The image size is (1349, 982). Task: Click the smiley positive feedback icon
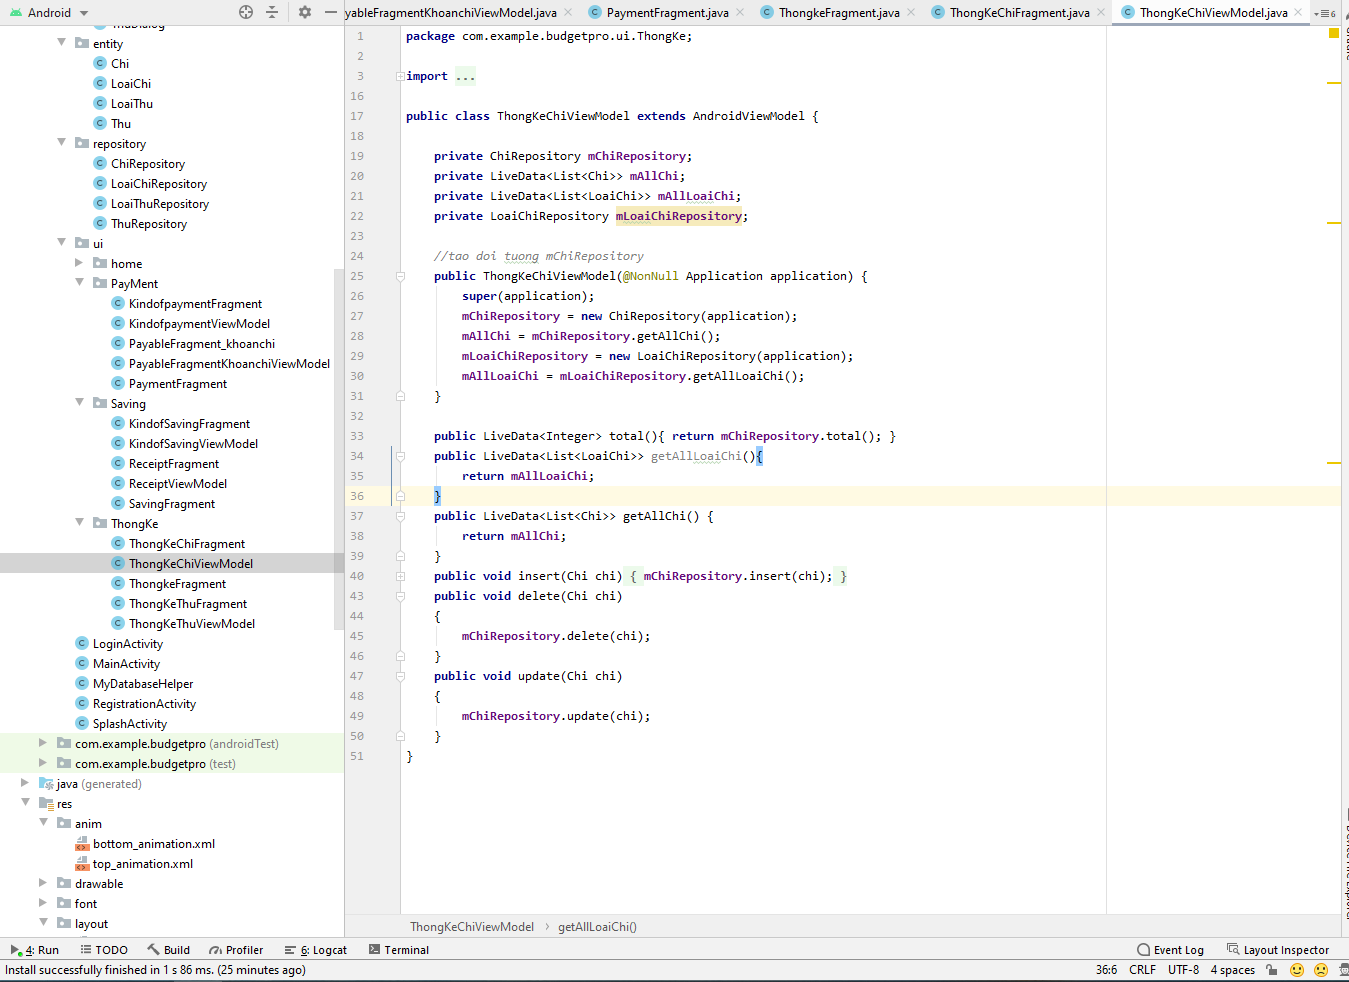coord(1297,970)
